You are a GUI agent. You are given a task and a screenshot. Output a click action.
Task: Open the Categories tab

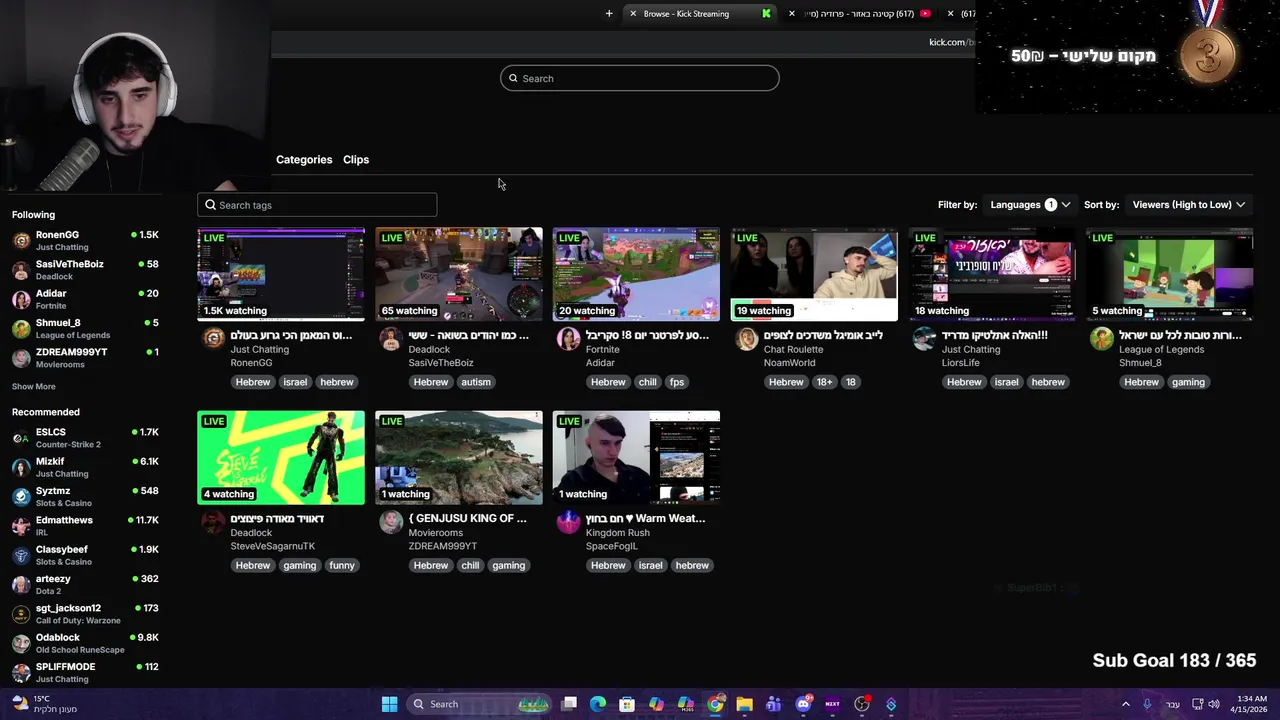coord(304,160)
